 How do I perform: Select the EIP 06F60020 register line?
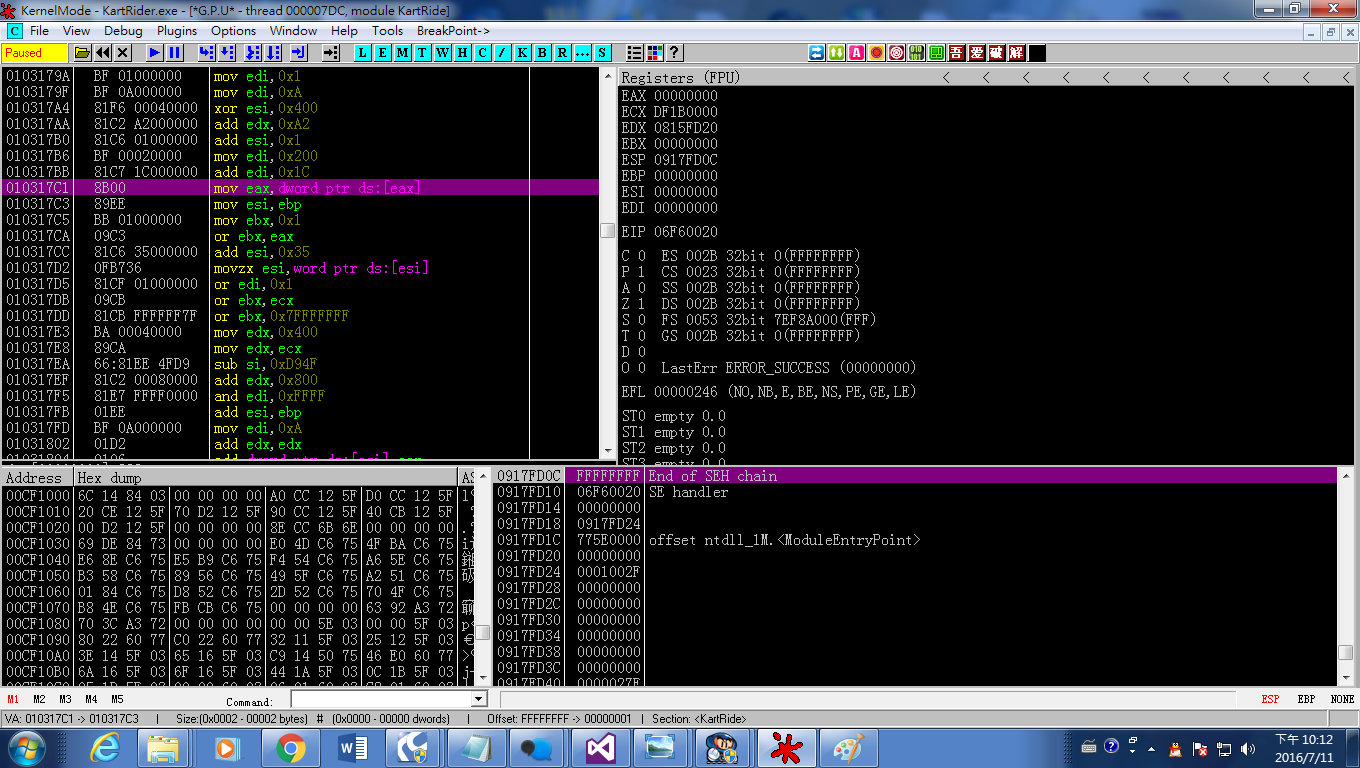pos(670,232)
